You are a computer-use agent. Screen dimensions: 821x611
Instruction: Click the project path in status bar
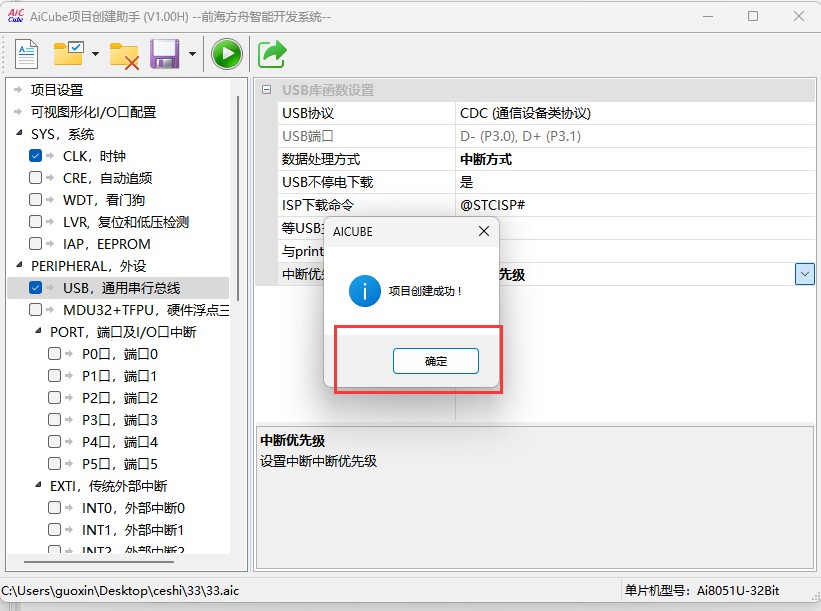pyautogui.click(x=120, y=591)
